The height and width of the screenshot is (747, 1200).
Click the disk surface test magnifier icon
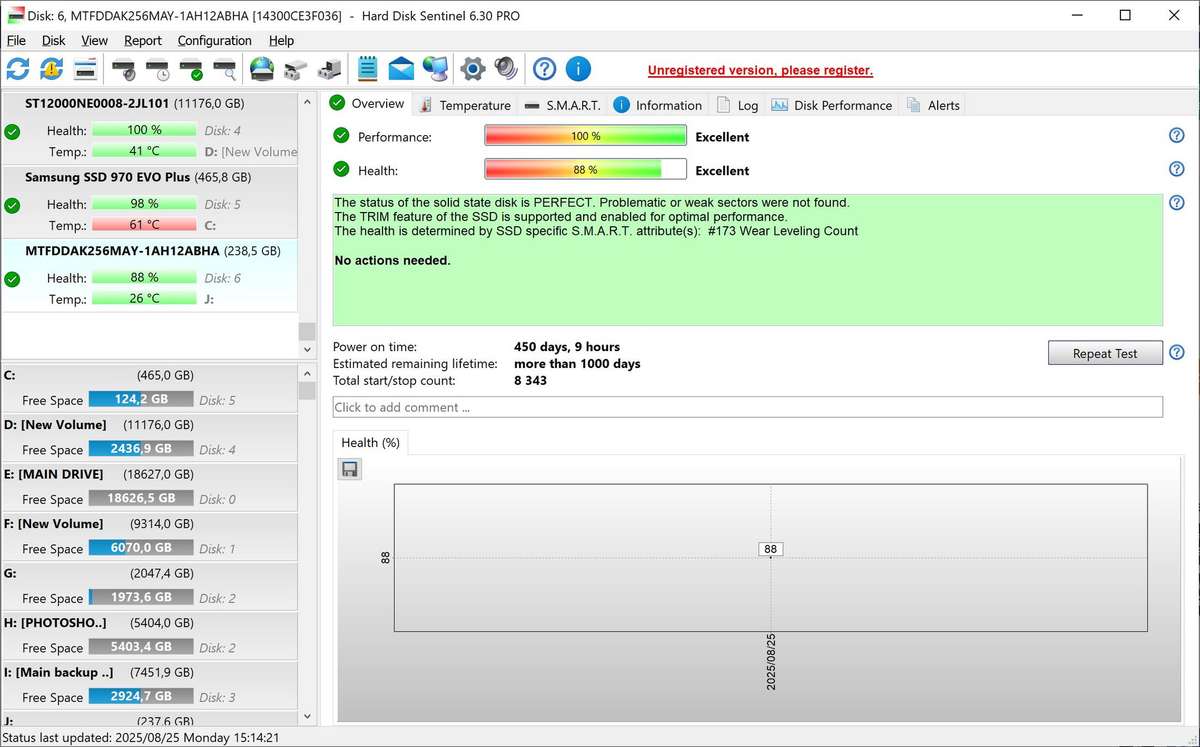tap(225, 68)
